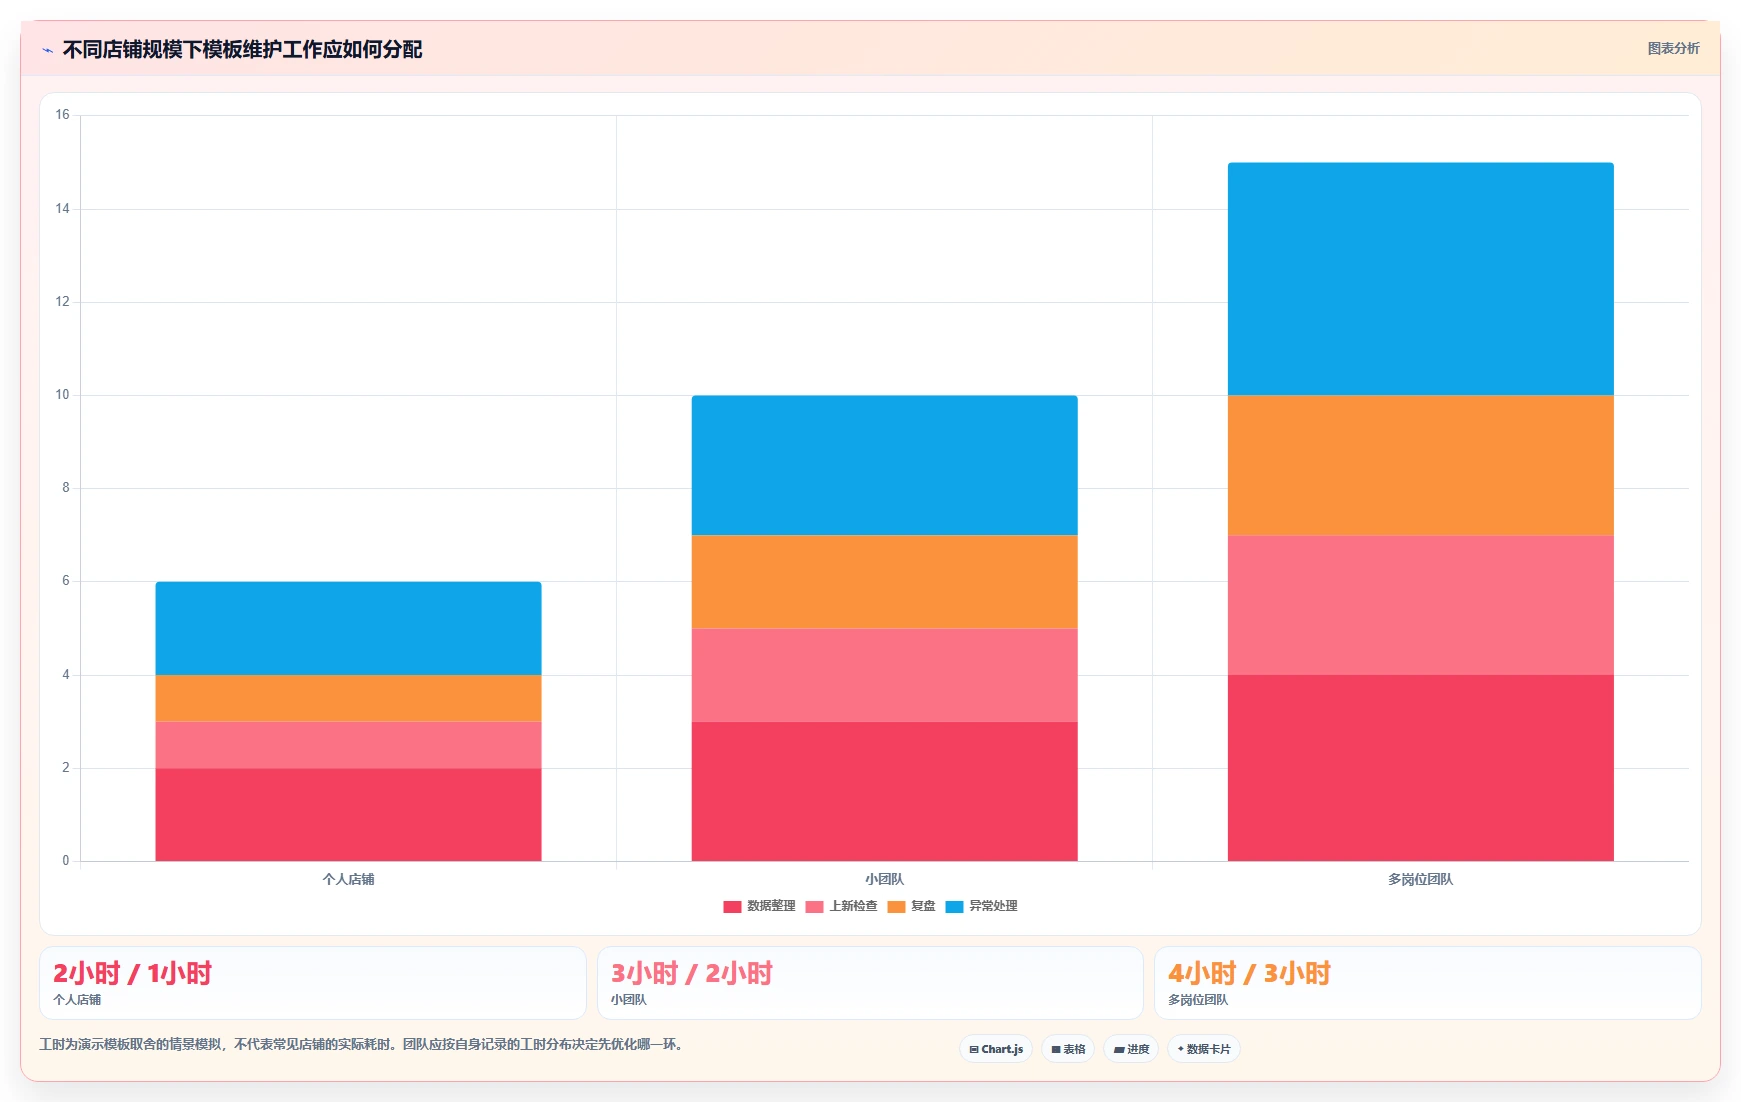
Task: Select the 数据卡片 tag chip
Action: click(1204, 1049)
